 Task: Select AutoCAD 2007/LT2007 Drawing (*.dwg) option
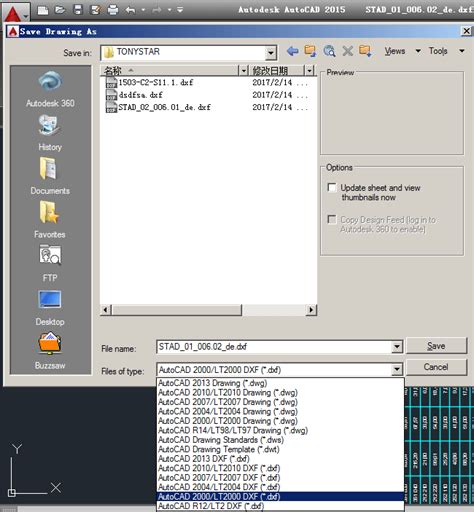[280, 402]
